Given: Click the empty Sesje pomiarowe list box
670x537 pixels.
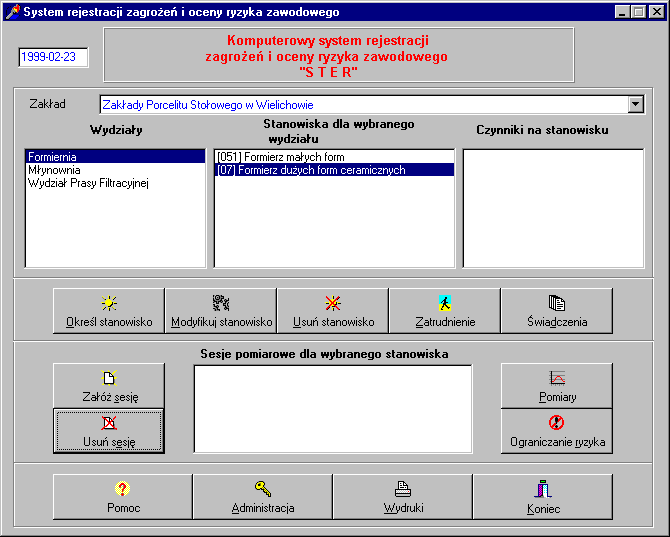Looking at the screenshot, I should (332, 408).
